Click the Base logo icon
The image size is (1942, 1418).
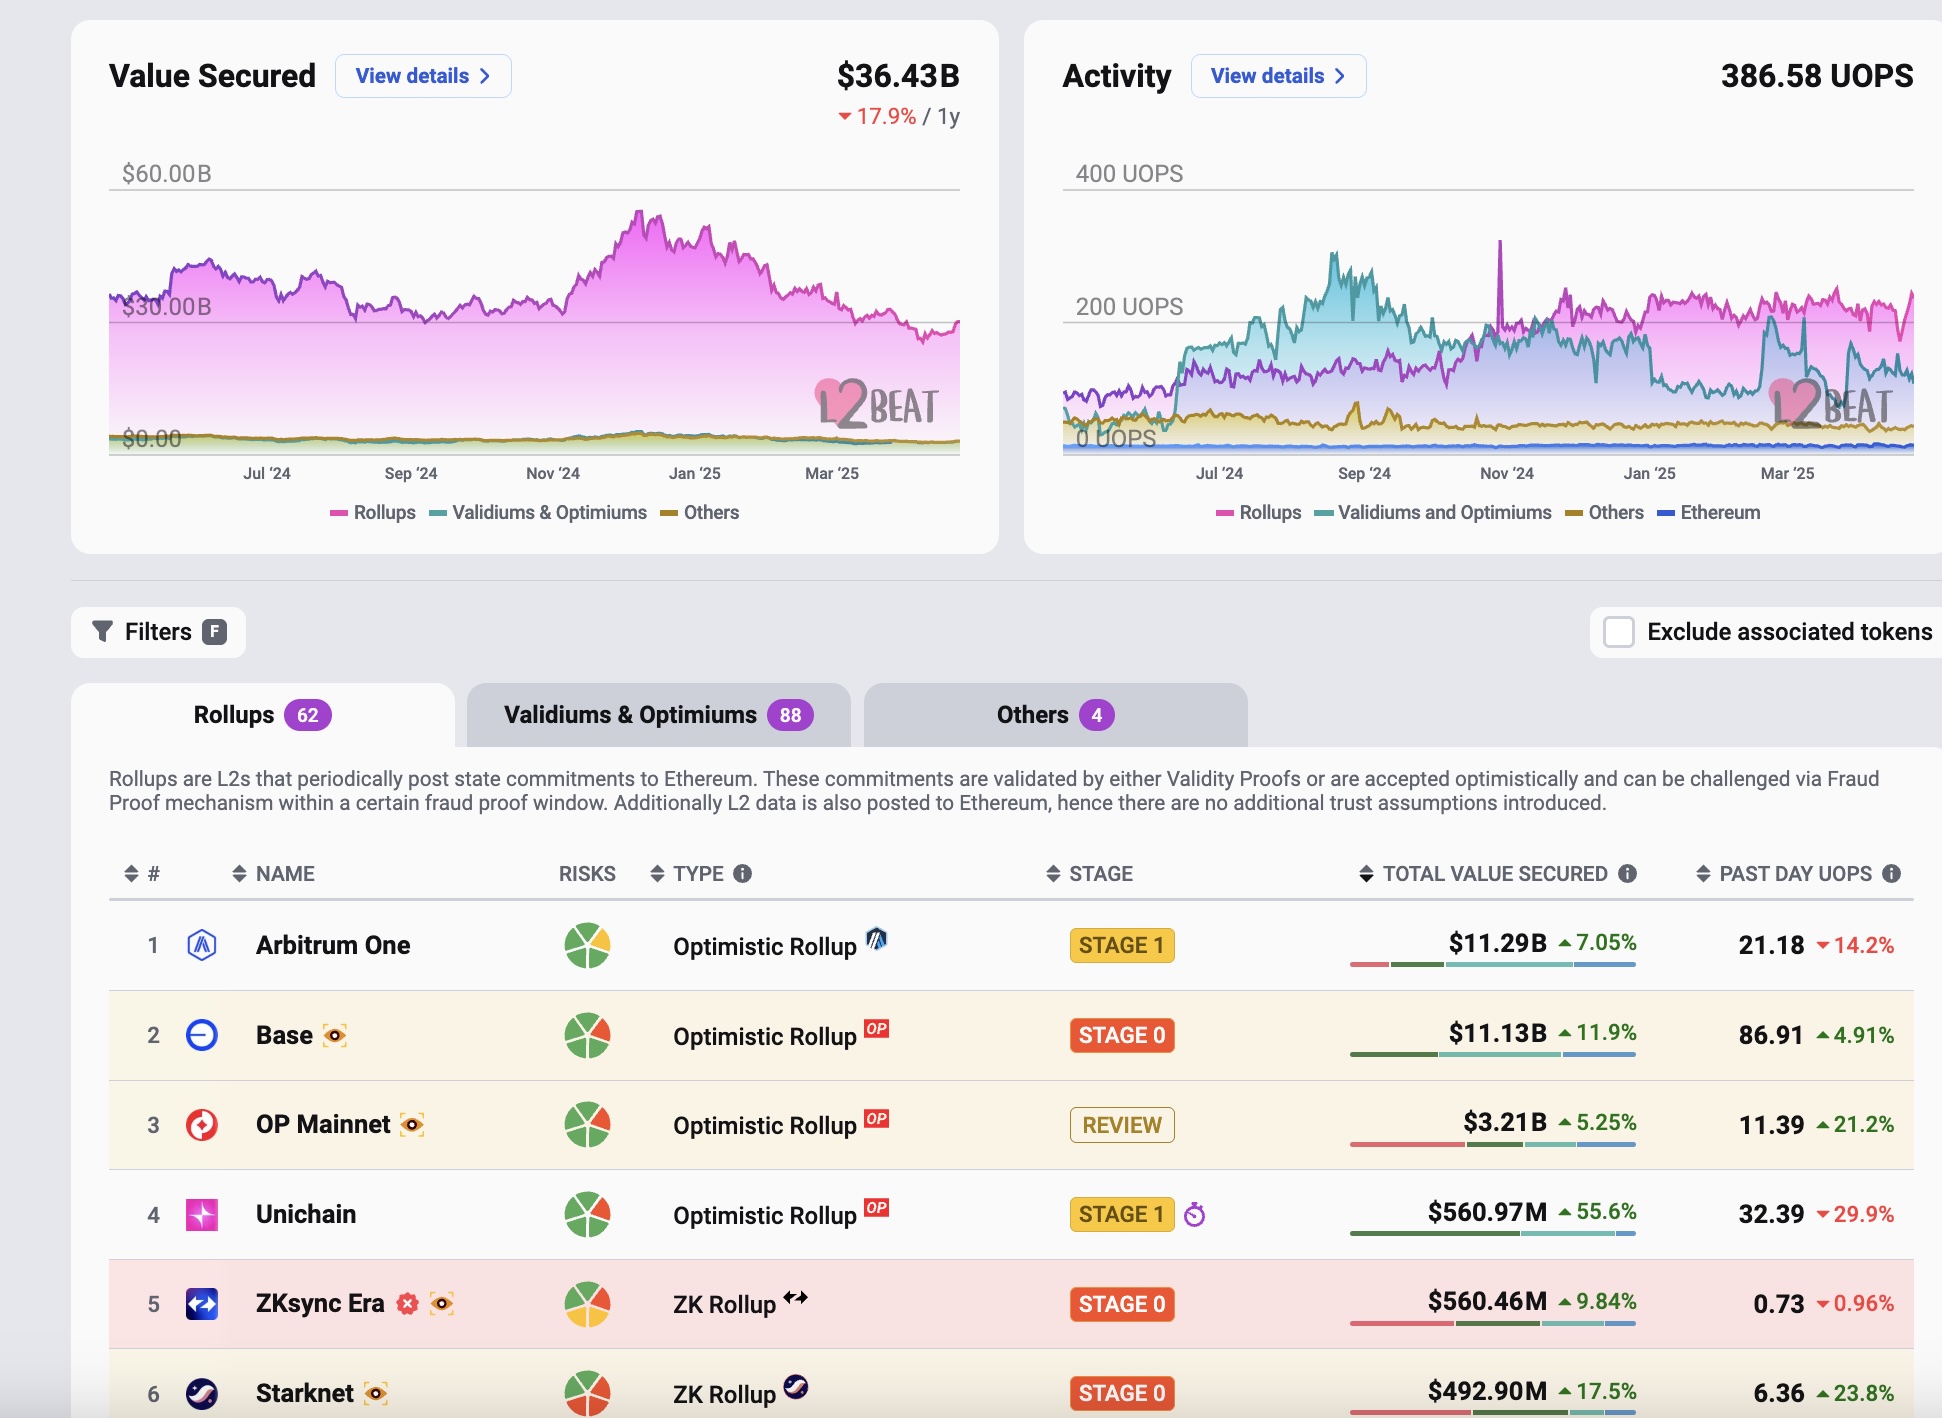(x=202, y=1035)
